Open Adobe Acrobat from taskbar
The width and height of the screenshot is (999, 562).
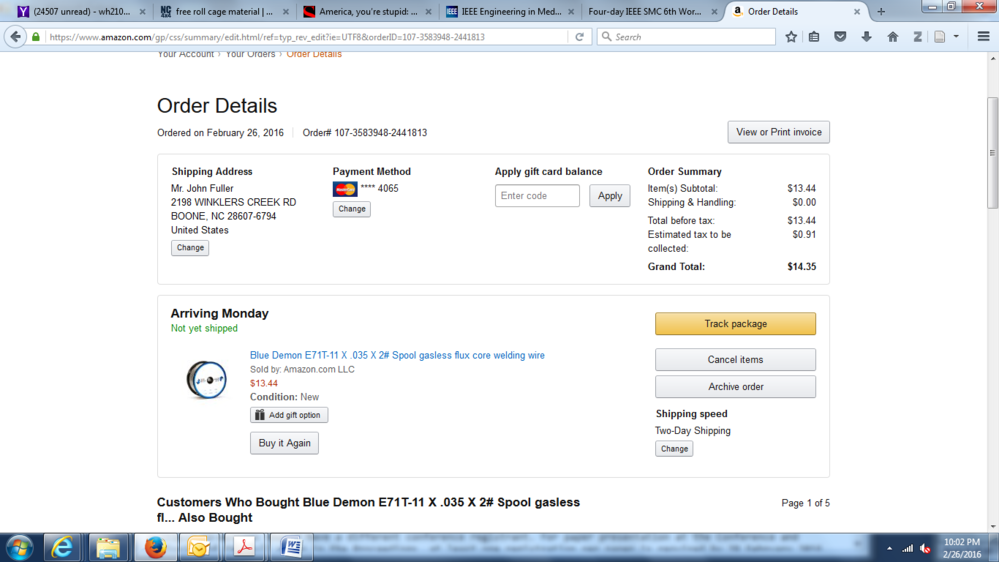pos(245,548)
